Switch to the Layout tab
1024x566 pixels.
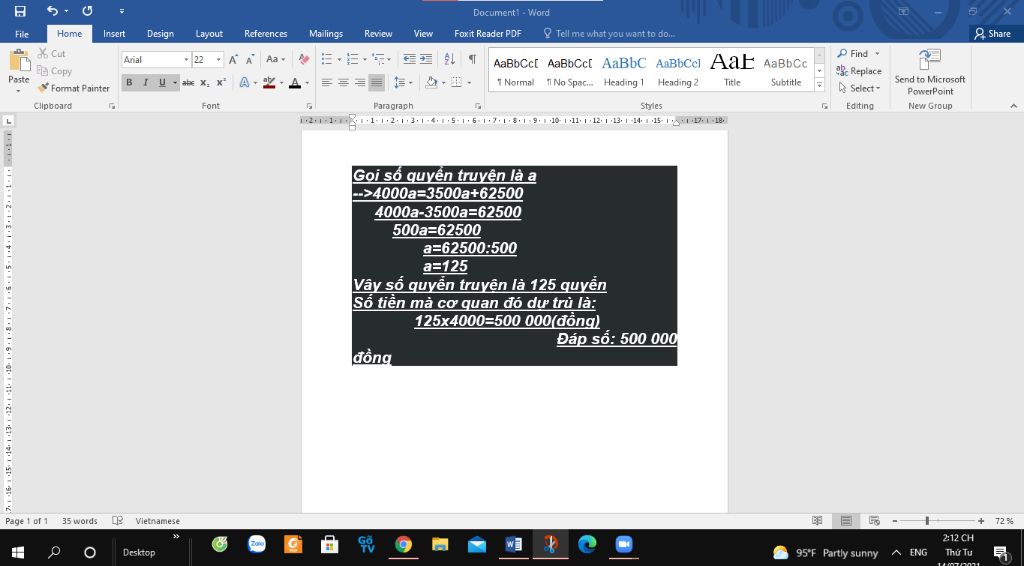(209, 34)
